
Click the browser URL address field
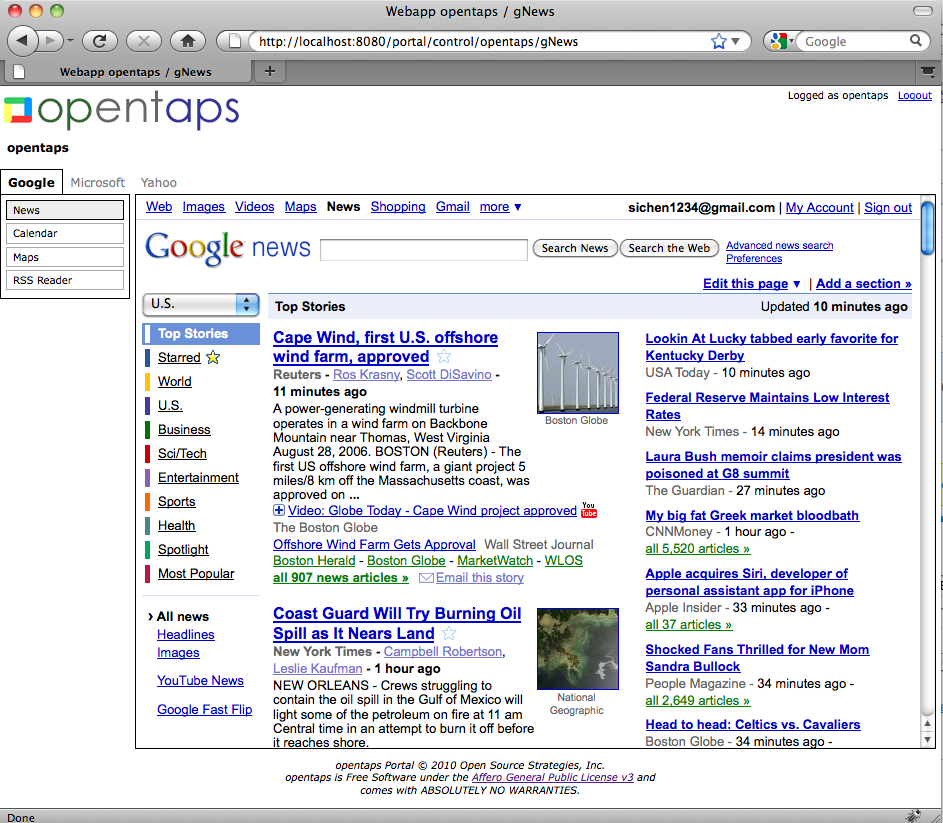click(481, 42)
